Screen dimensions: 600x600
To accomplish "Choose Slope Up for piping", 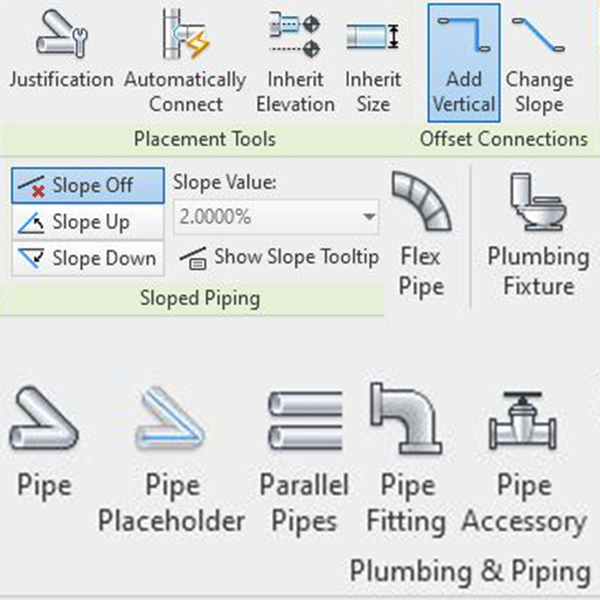I will point(88,222).
